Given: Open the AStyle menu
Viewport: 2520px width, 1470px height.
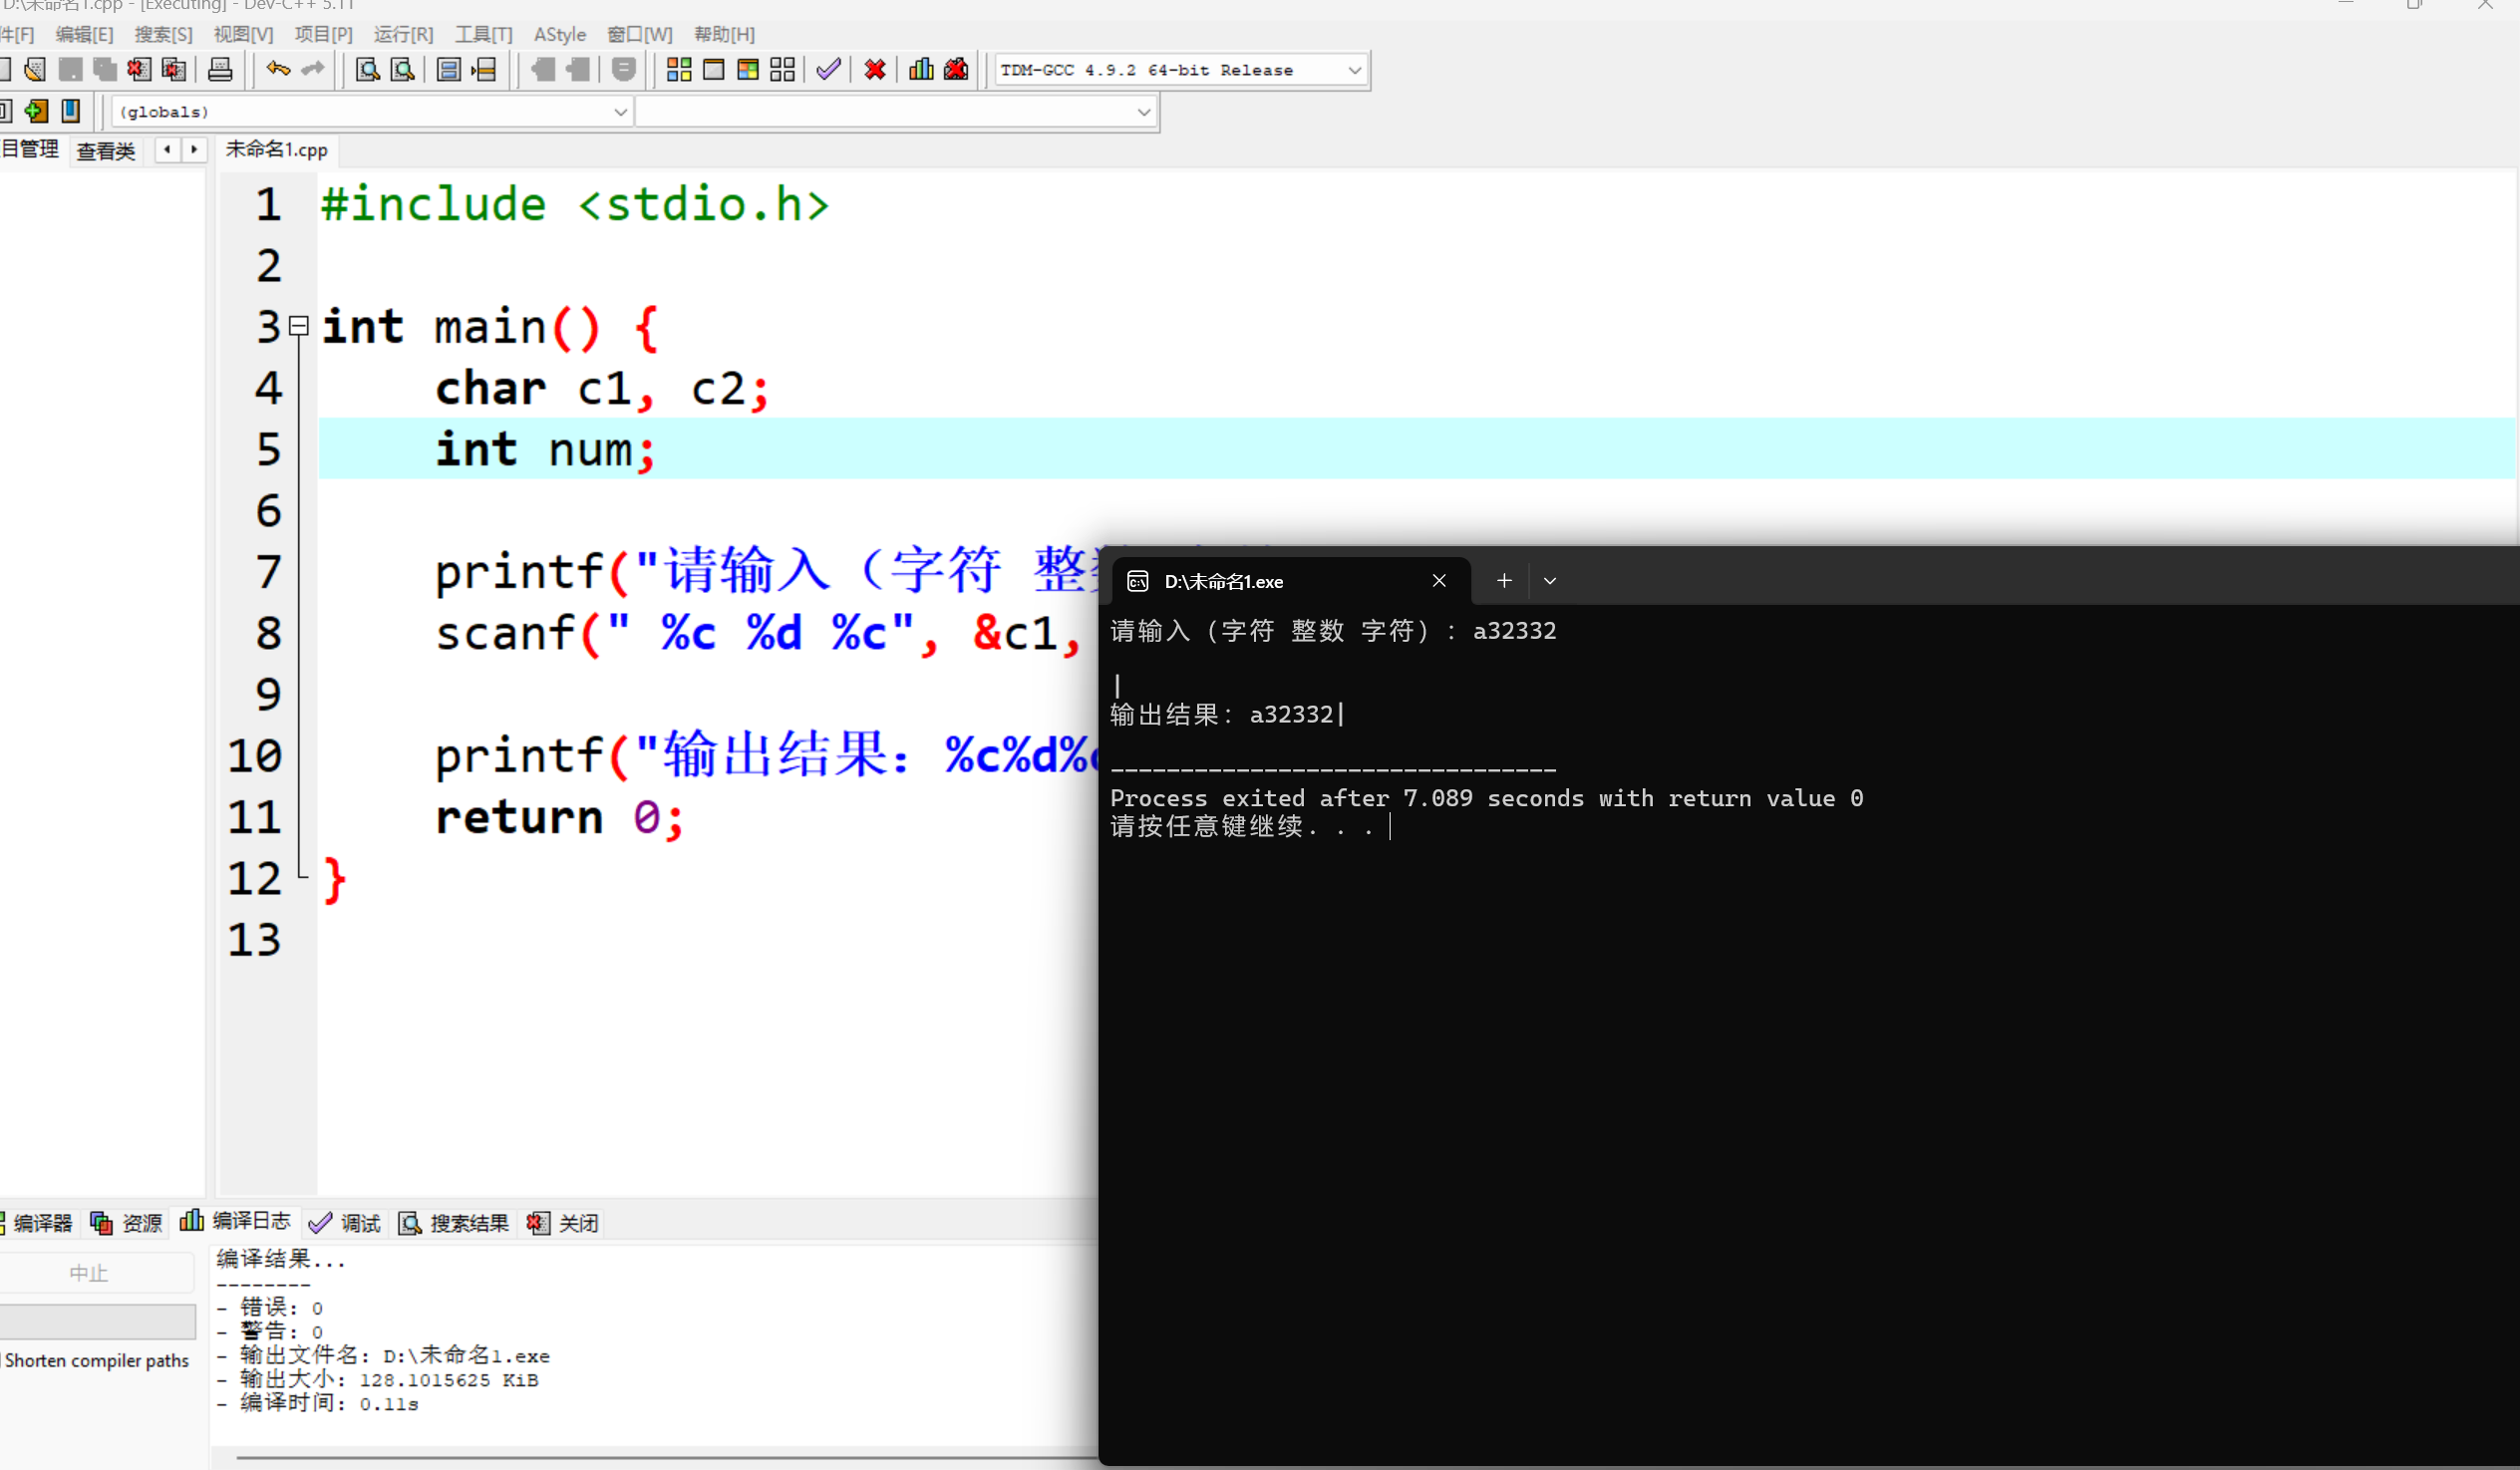Looking at the screenshot, I should [559, 34].
